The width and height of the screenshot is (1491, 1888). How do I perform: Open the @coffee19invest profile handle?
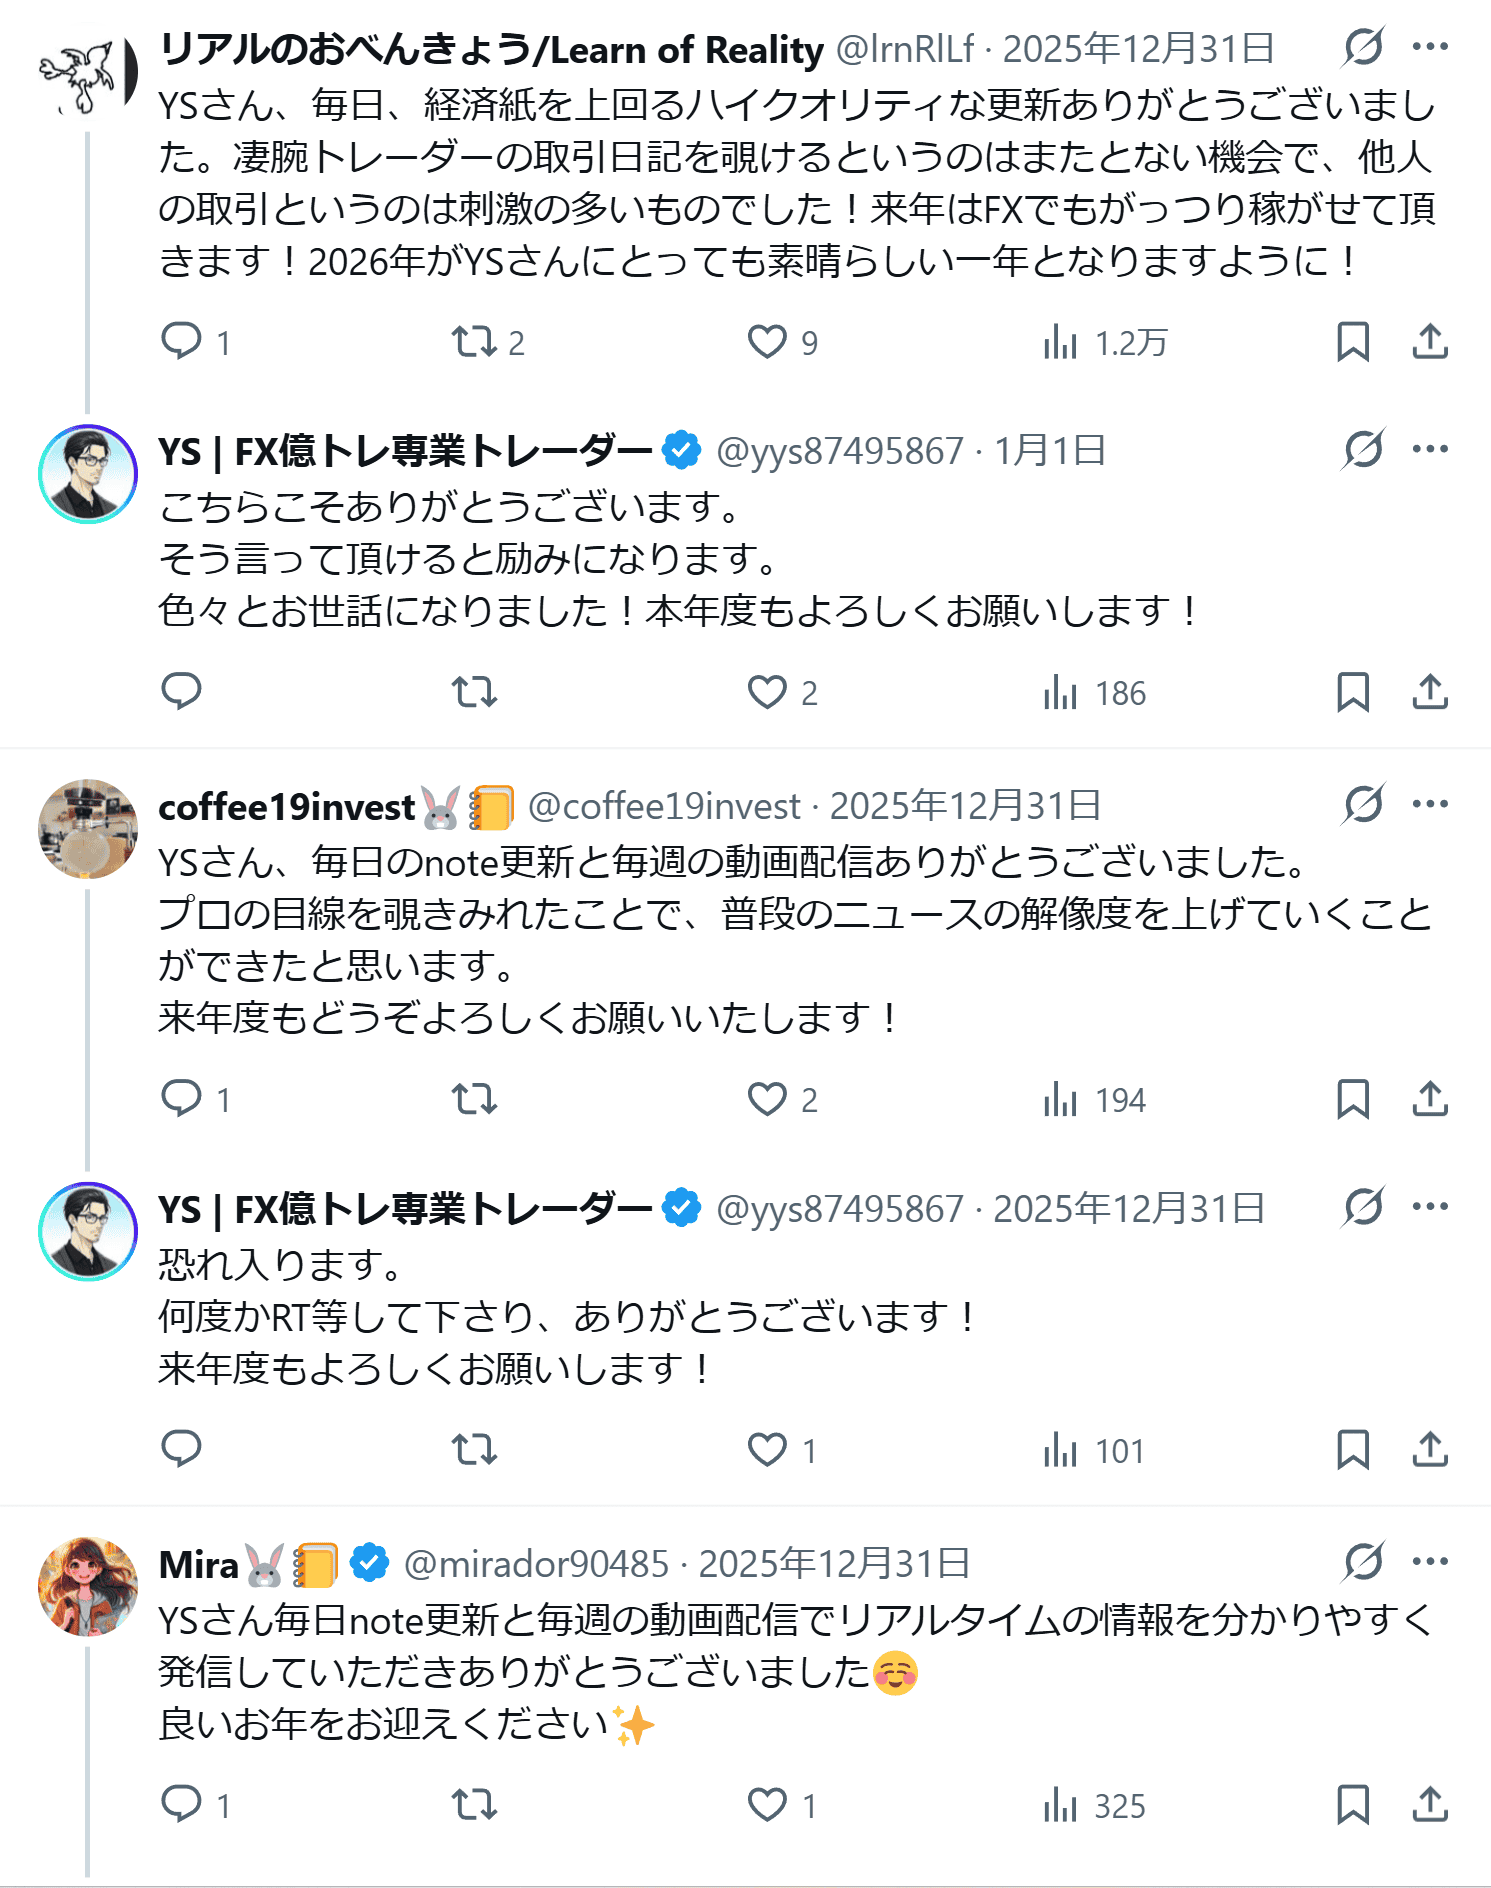(664, 806)
